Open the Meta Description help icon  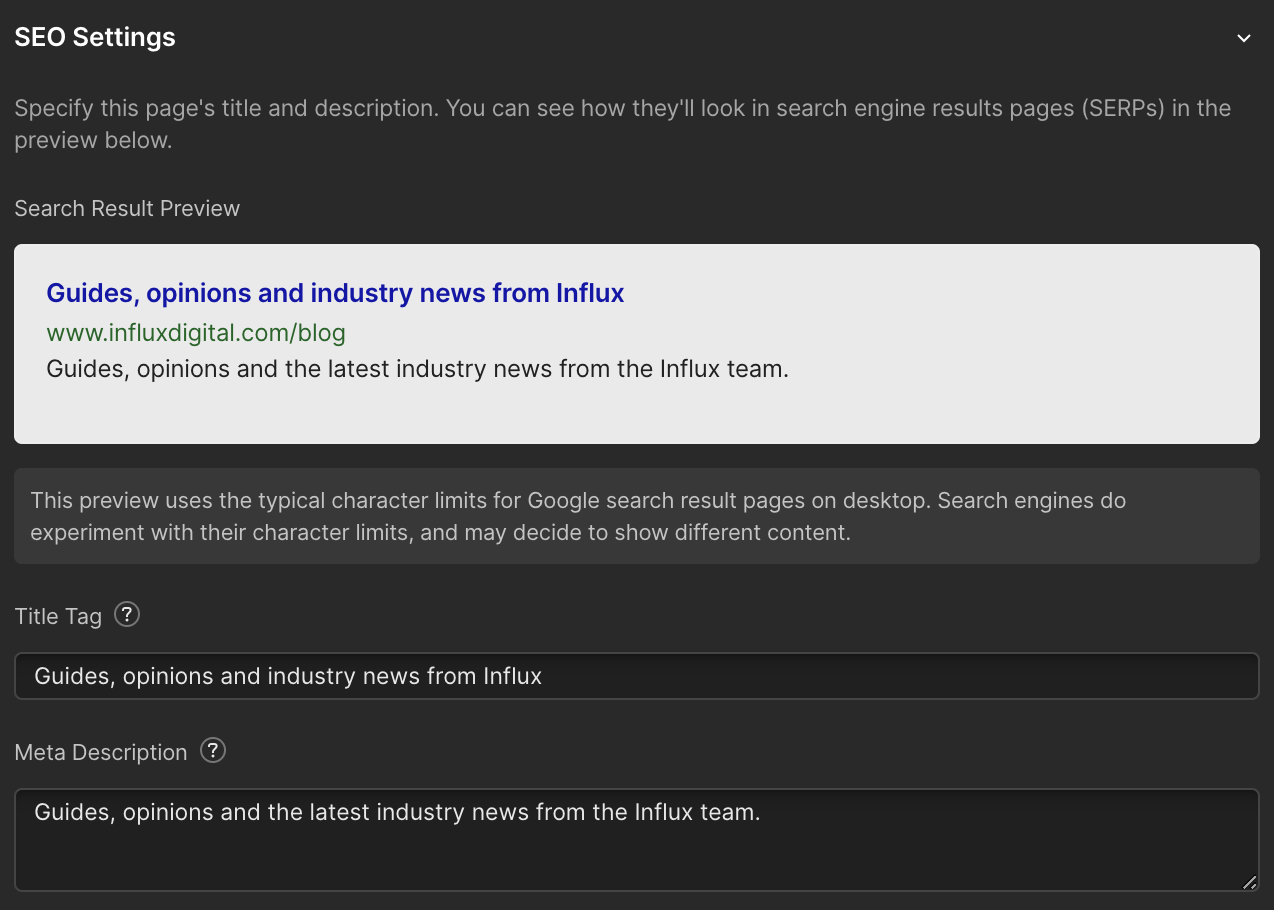(213, 750)
